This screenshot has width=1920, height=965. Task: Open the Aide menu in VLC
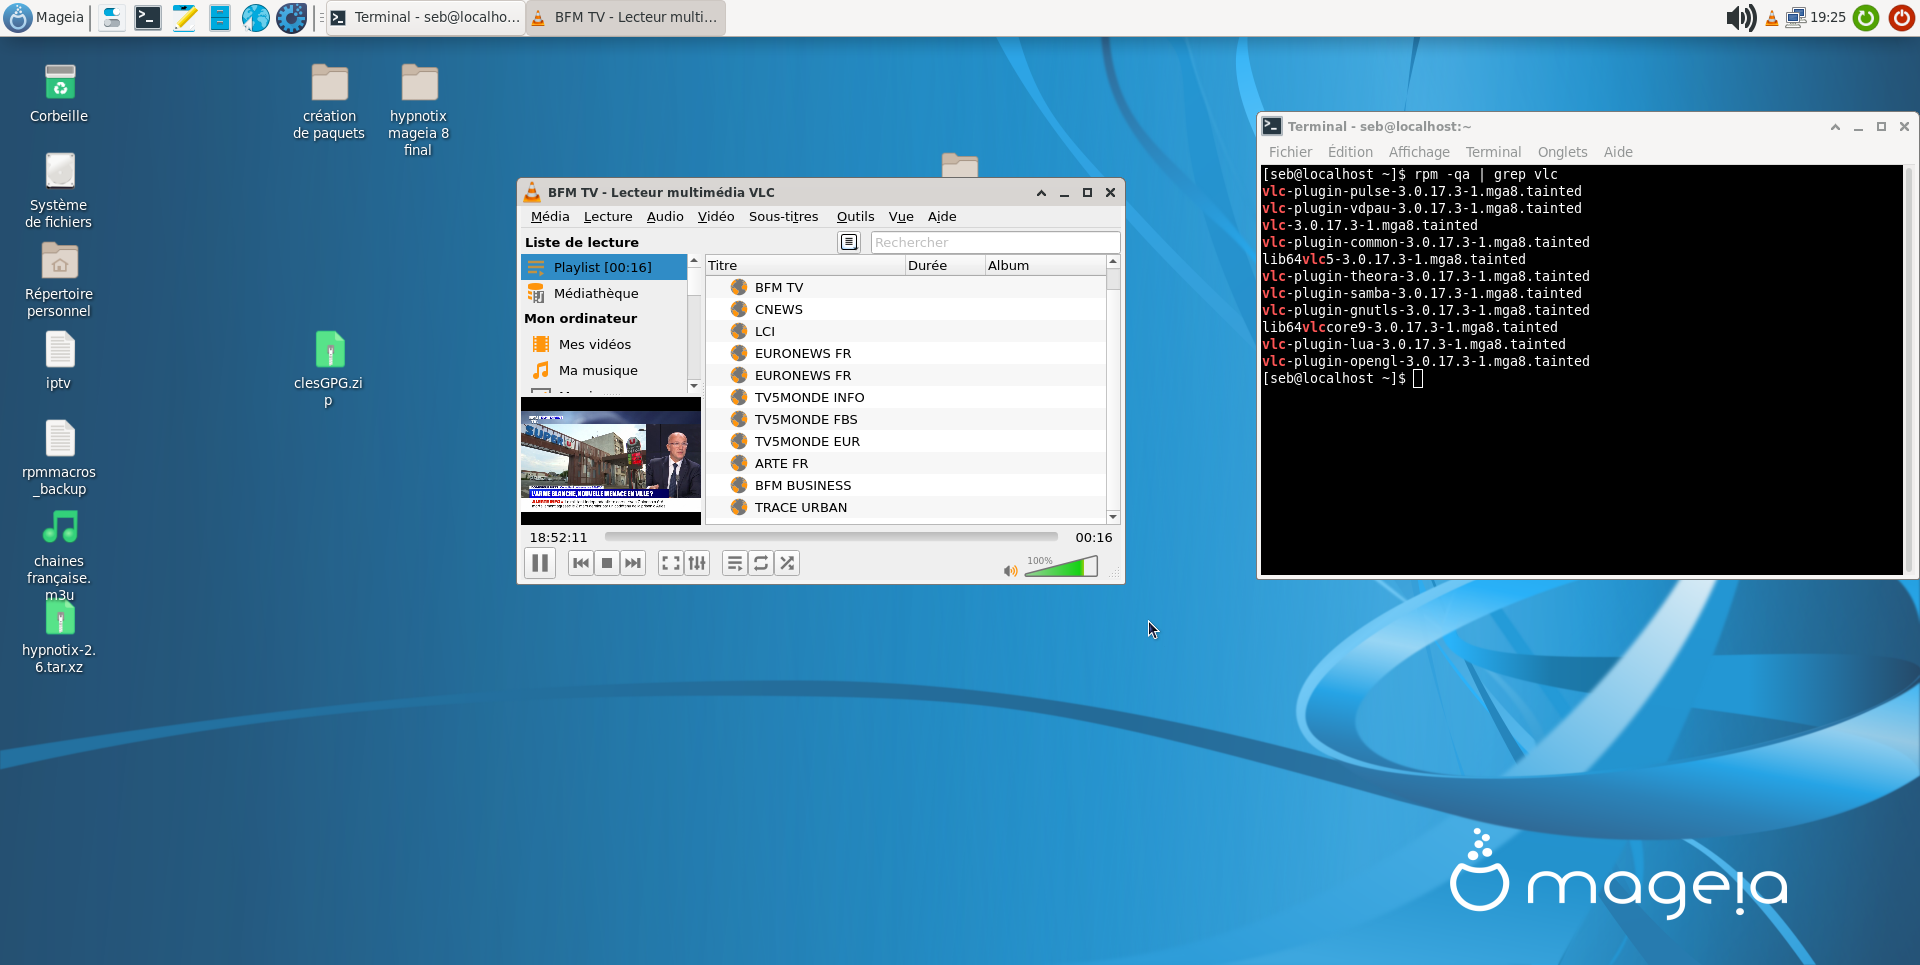tap(942, 216)
